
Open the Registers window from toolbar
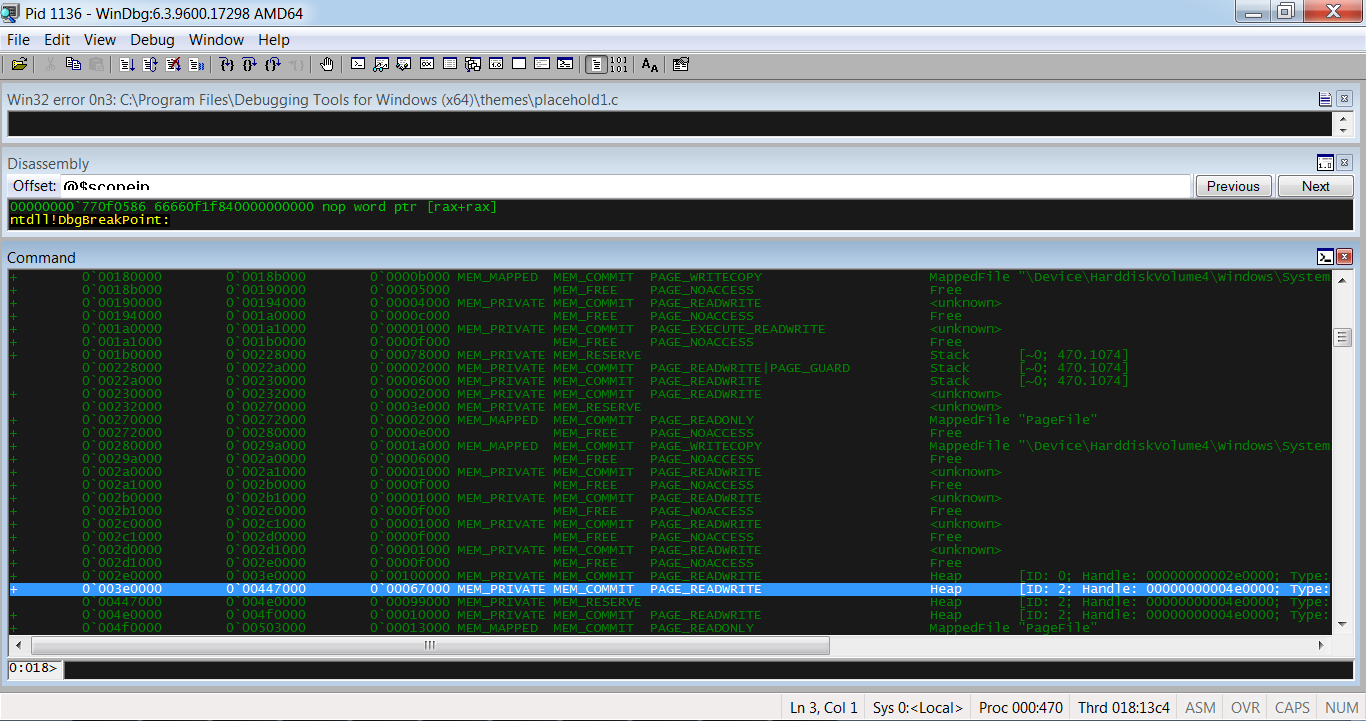(x=427, y=65)
